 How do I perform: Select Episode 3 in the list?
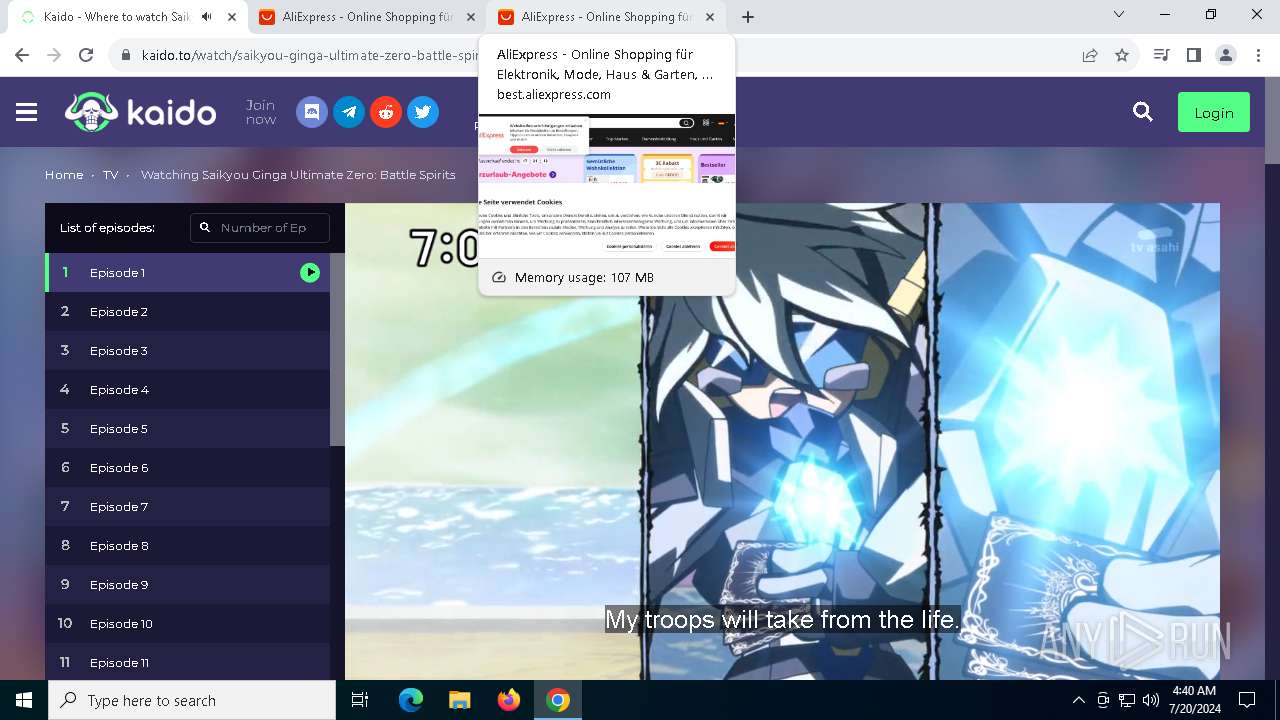coord(187,350)
